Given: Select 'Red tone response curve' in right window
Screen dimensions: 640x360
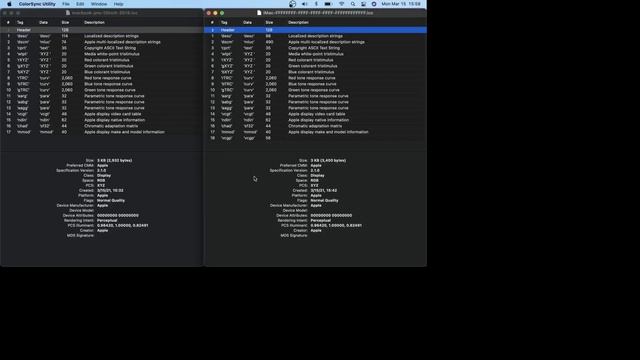Looking at the screenshot, I should tap(315, 78).
